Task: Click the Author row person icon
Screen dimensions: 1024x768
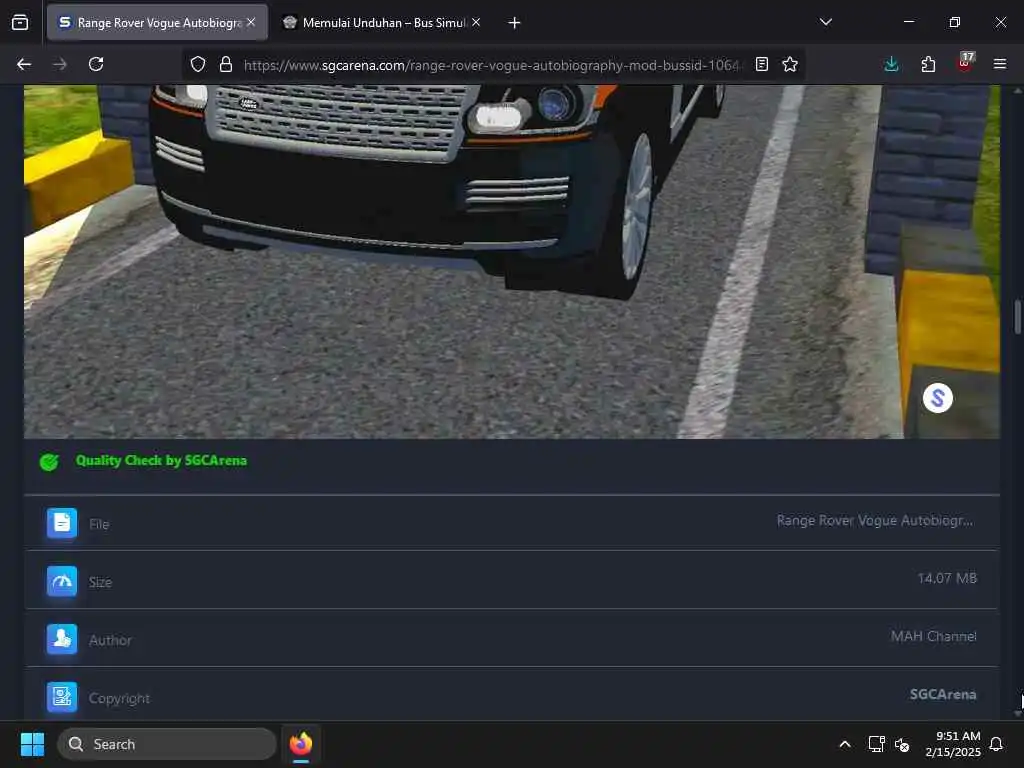Action: 62,639
